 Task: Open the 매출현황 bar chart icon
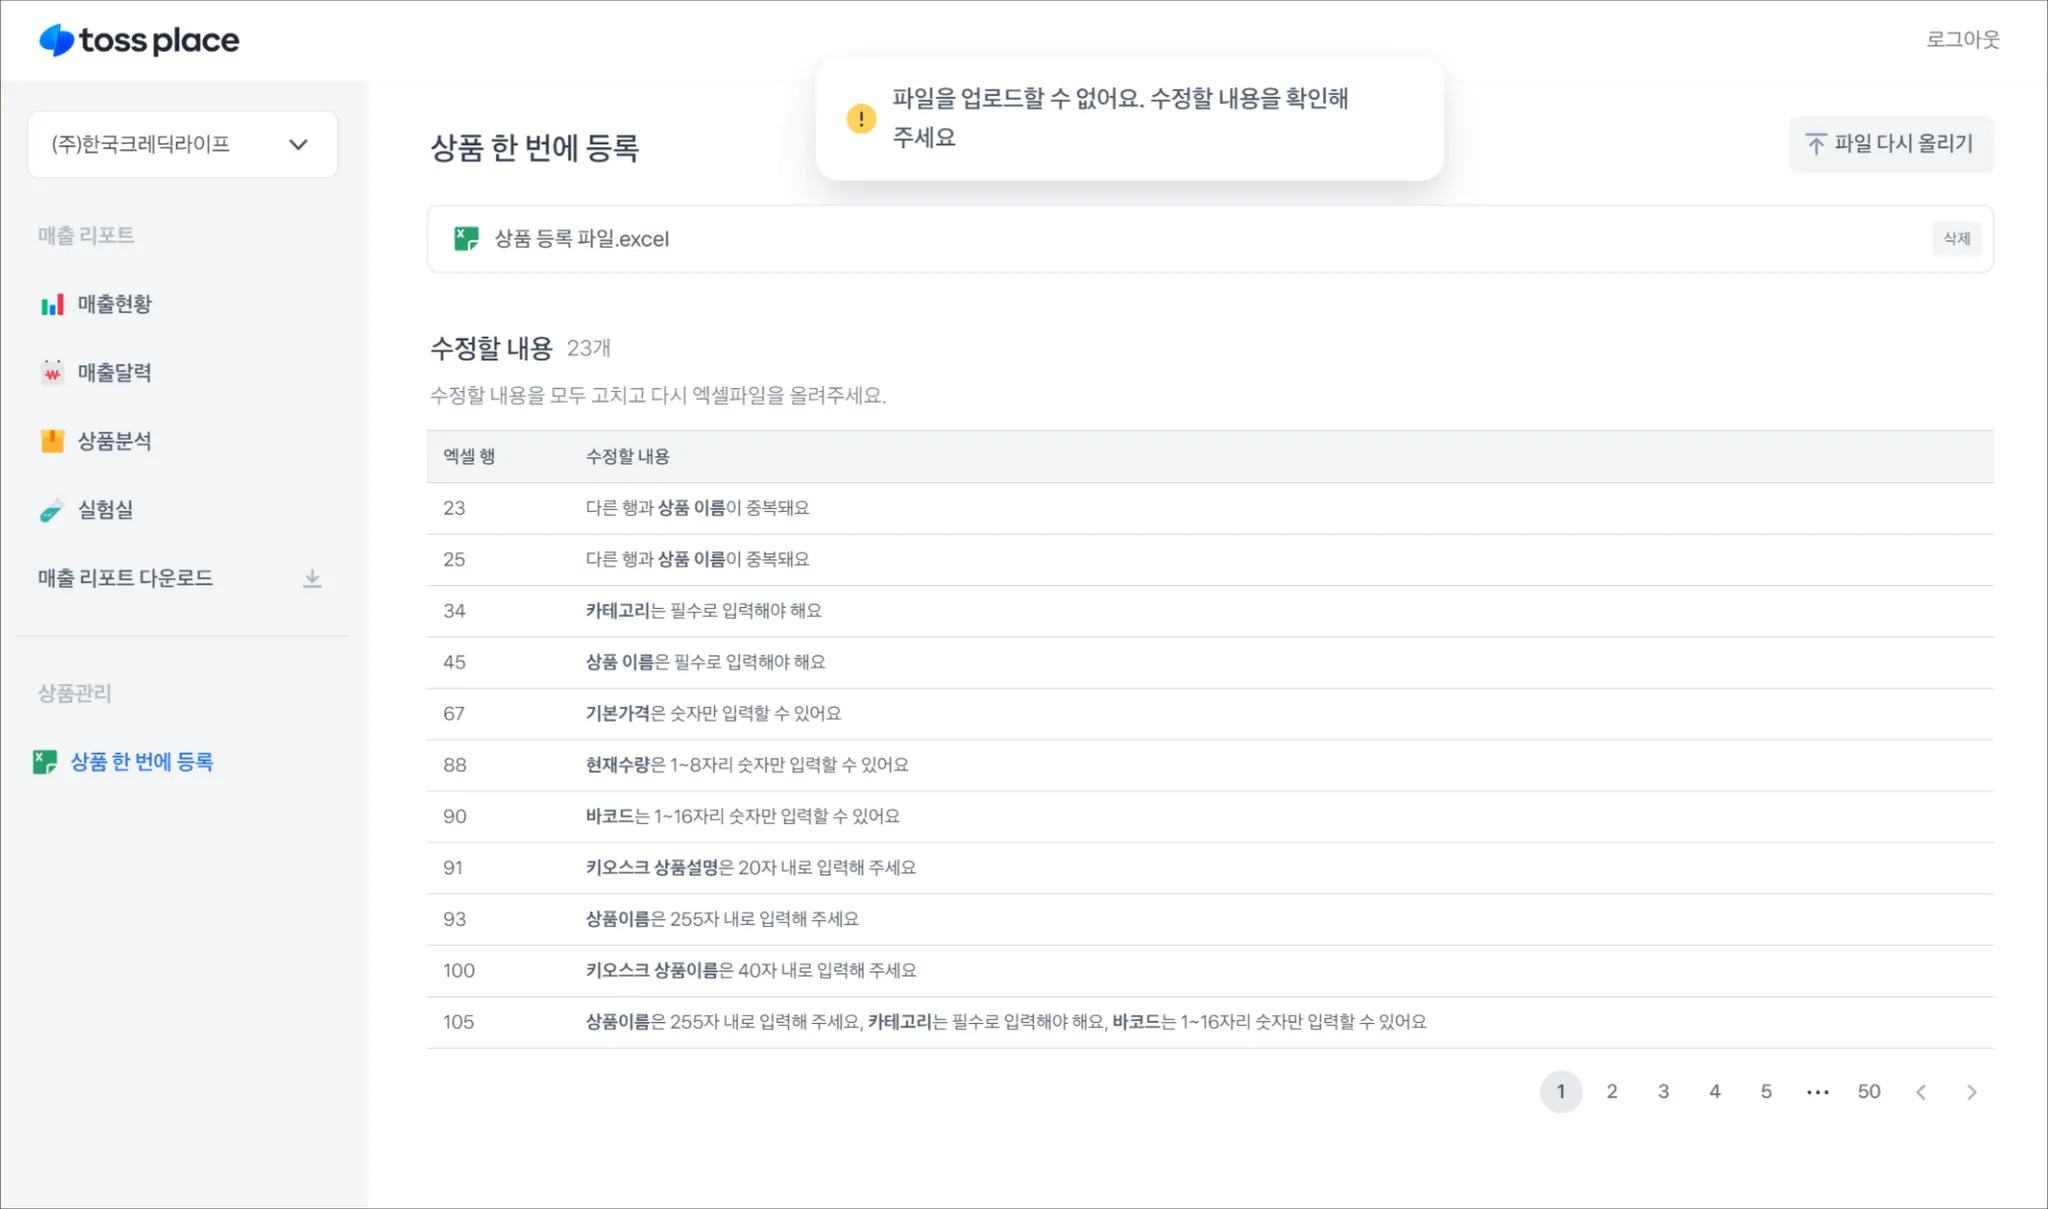pos(52,304)
